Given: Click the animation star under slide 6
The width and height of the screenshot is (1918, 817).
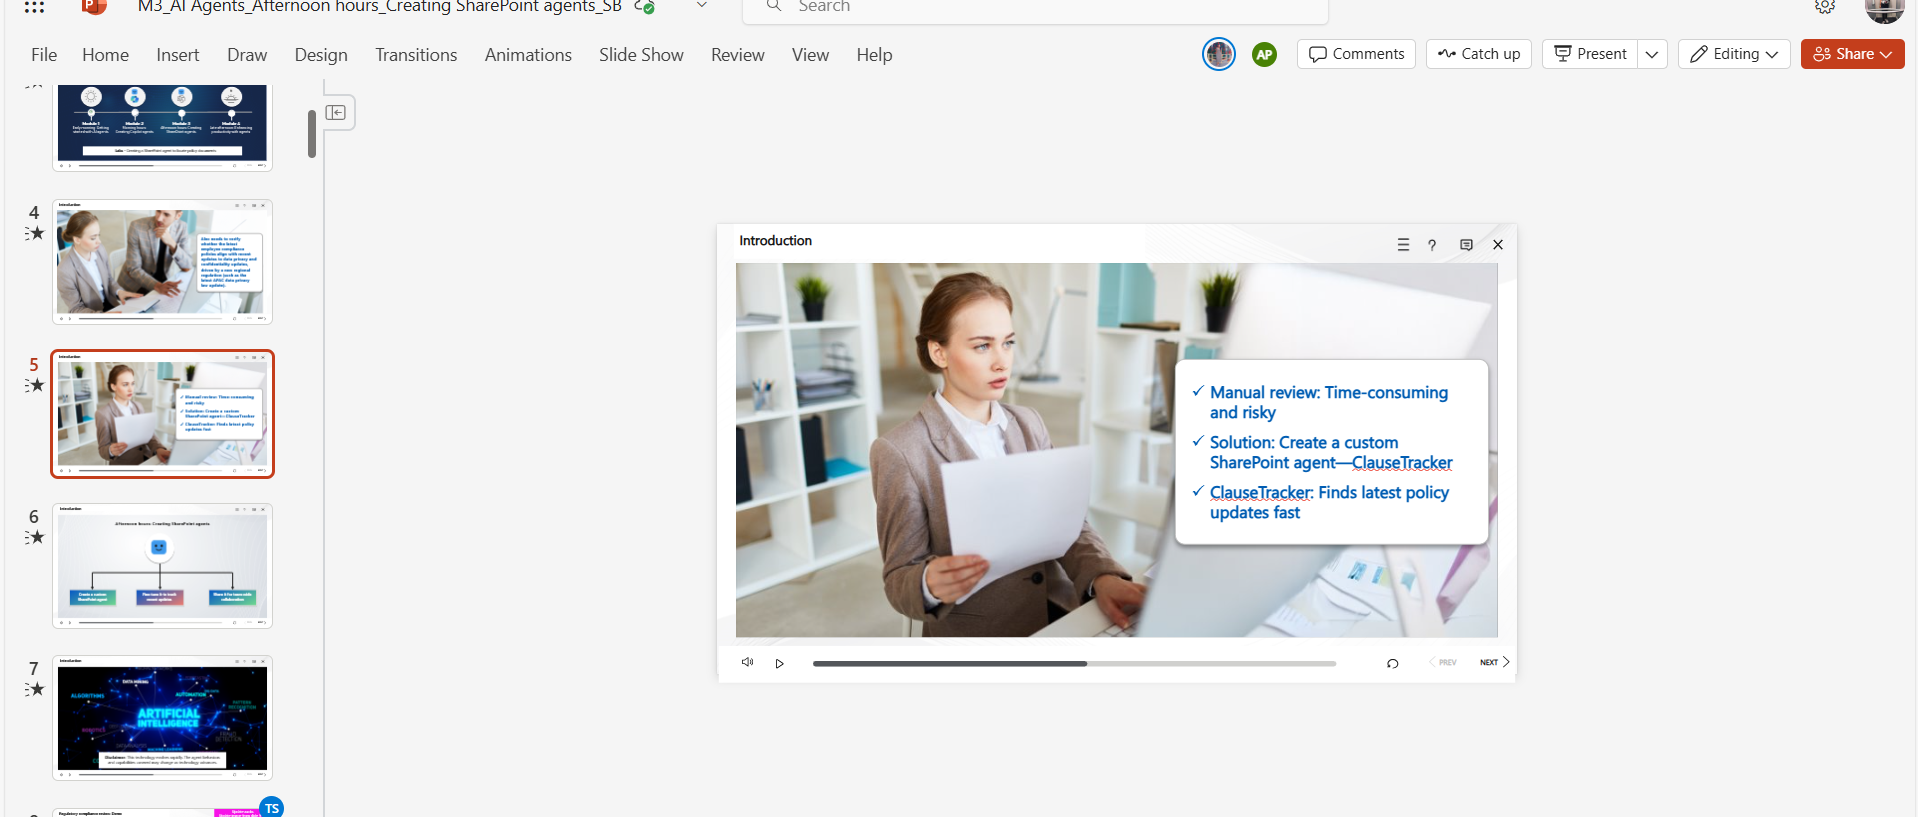Looking at the screenshot, I should [35, 537].
